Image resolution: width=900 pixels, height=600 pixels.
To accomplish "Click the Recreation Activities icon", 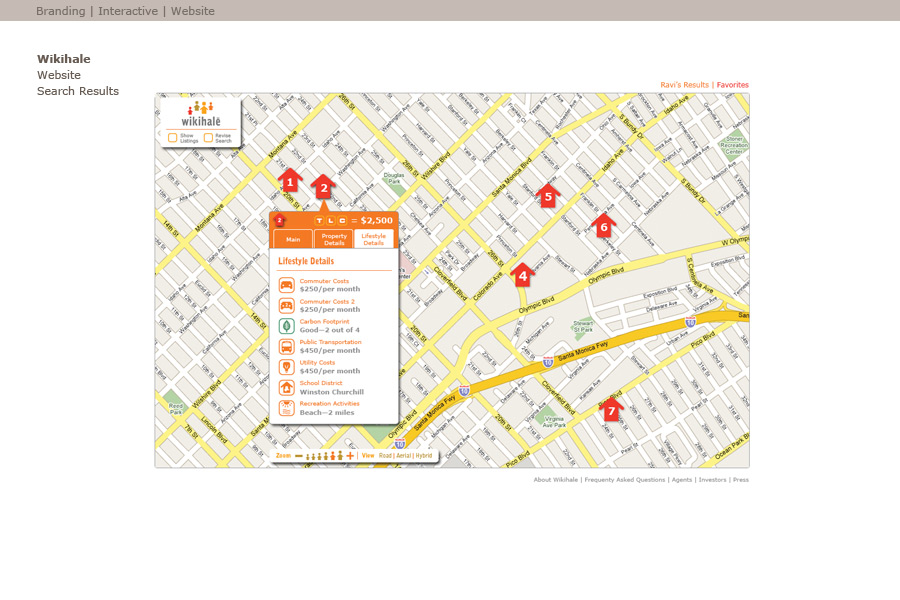I will pos(286,408).
